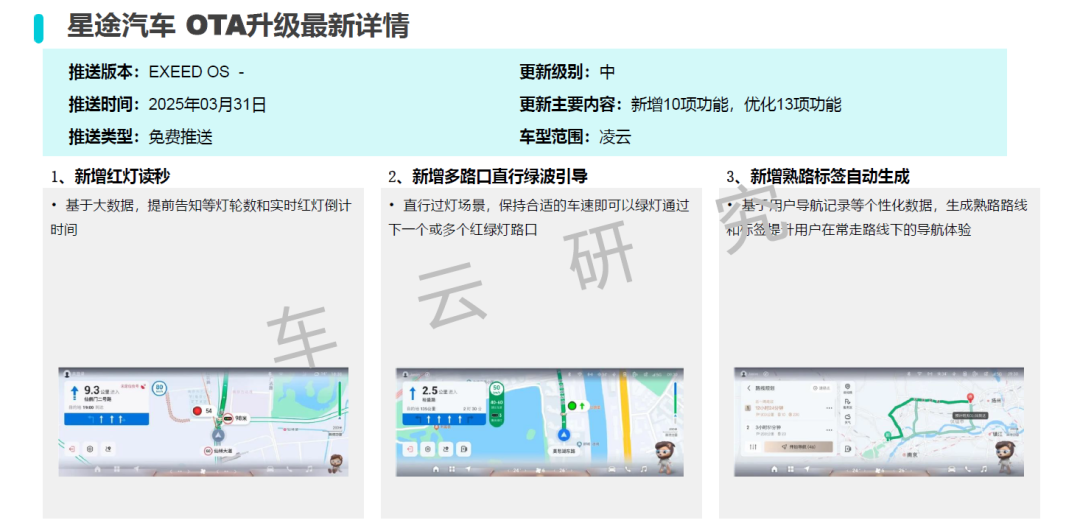Screen dimensions: 1080x523
Task: Click text '推送时间：2025年03月31日'
Action: pos(167,105)
